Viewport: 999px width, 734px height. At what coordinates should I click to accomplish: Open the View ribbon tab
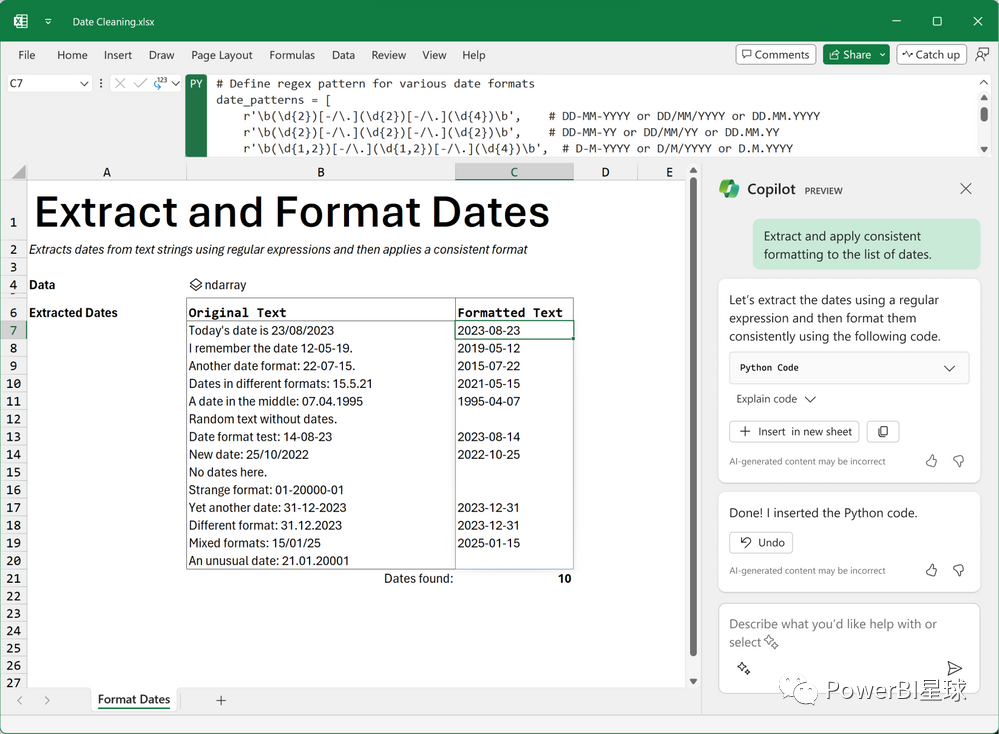coord(434,55)
